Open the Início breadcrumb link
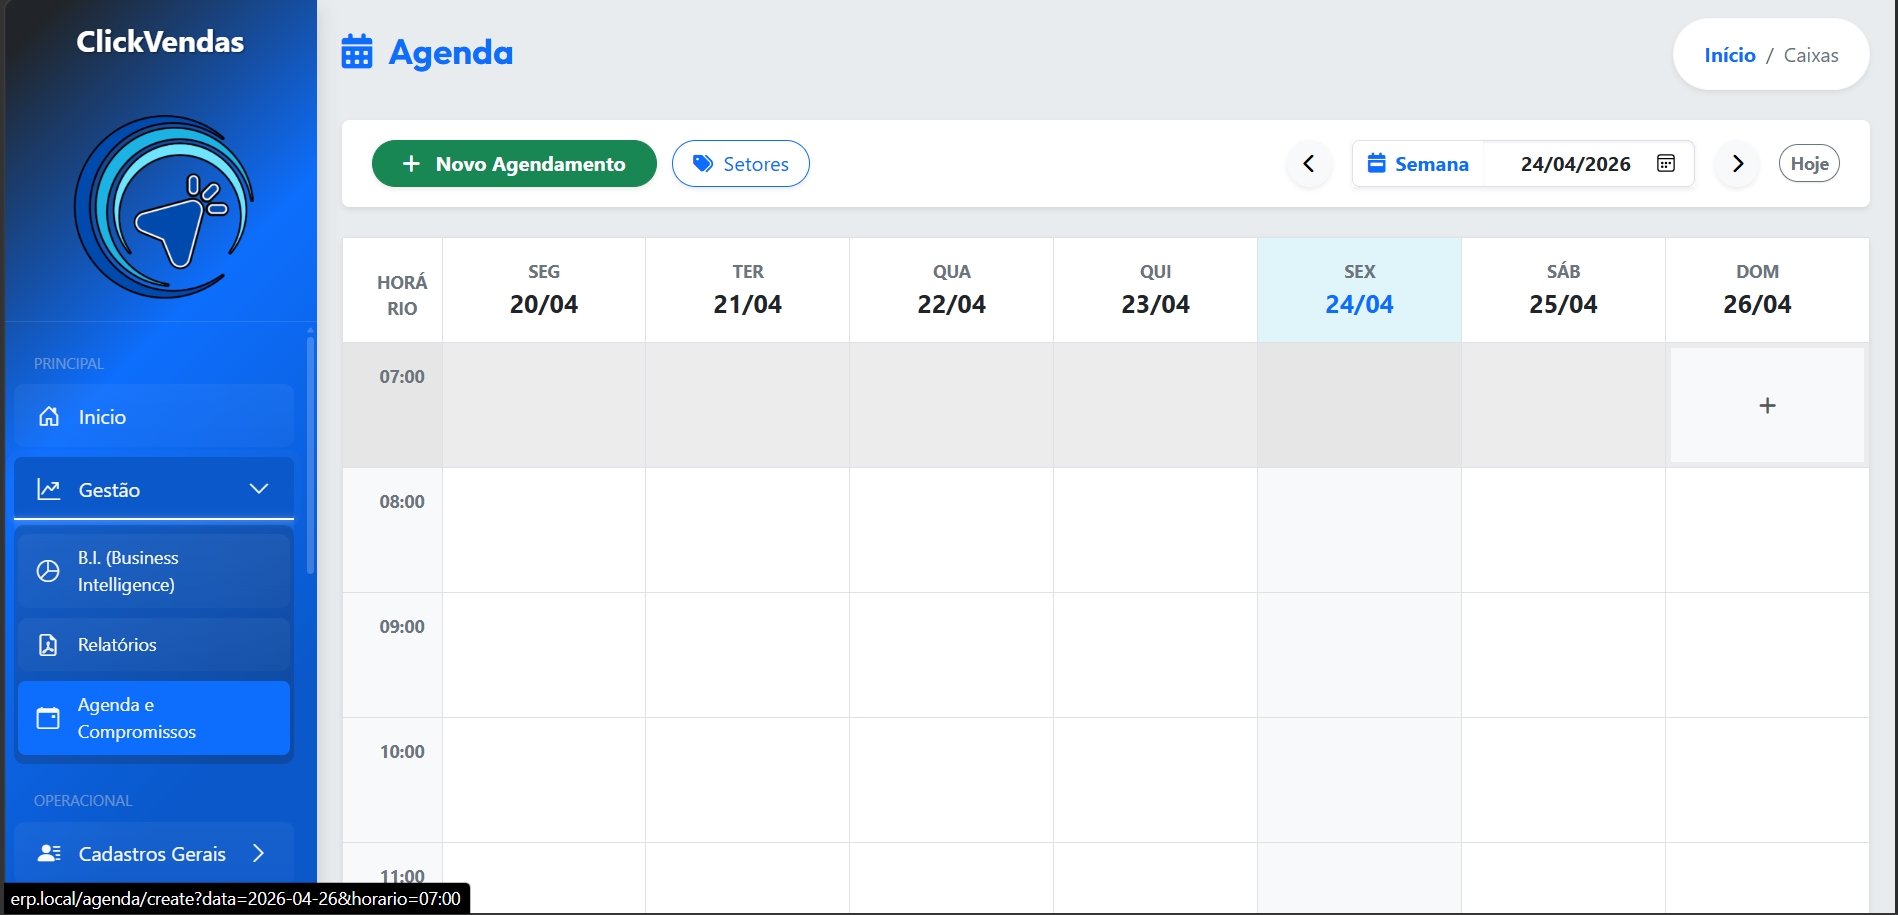The width and height of the screenshot is (1898, 915). tap(1730, 55)
